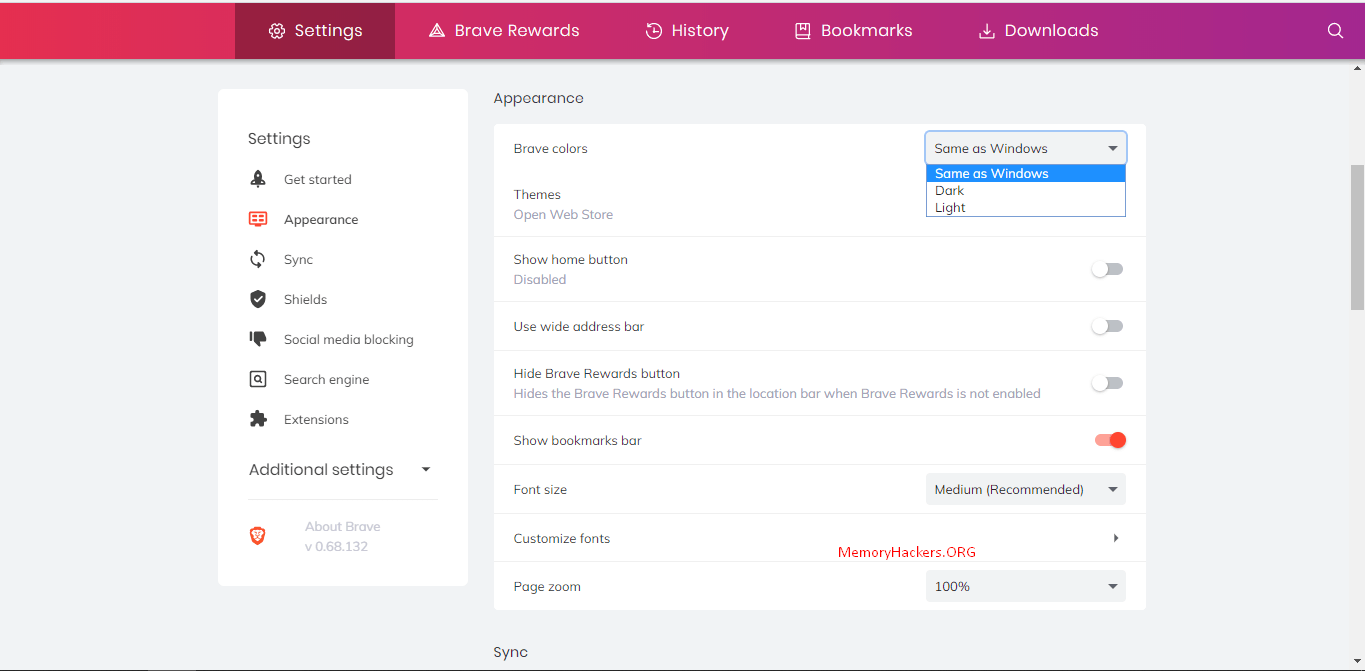Click the History clock icon
The height and width of the screenshot is (671, 1365).
coord(654,31)
